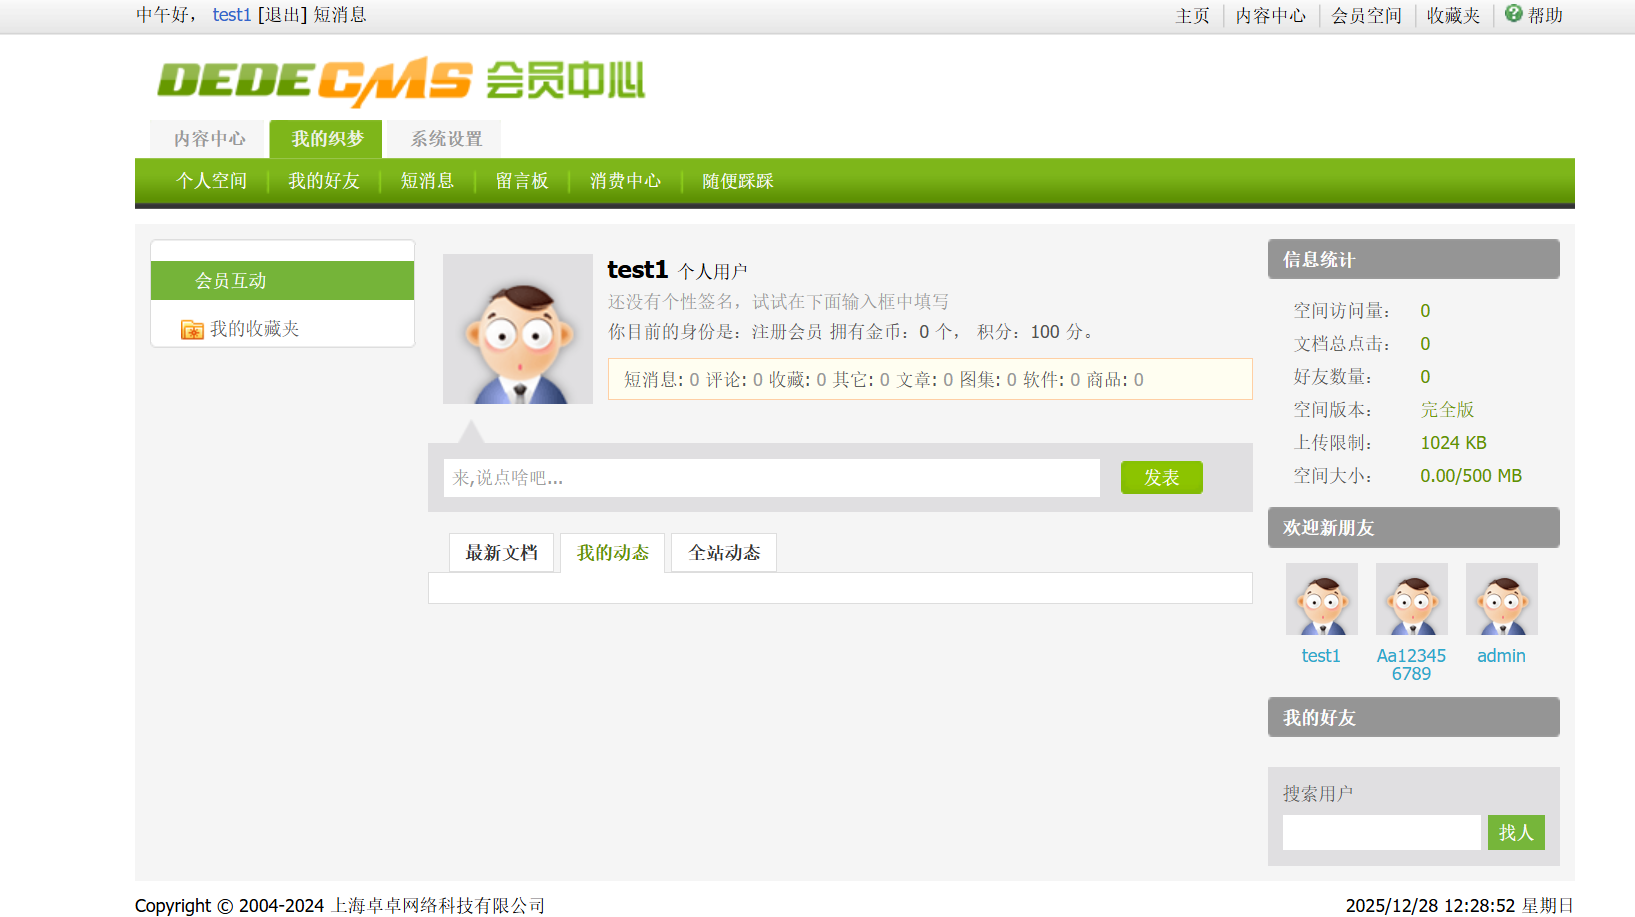The height and width of the screenshot is (917, 1635).
Task: Go to 消费中心 in navigation bar
Action: click(x=625, y=181)
